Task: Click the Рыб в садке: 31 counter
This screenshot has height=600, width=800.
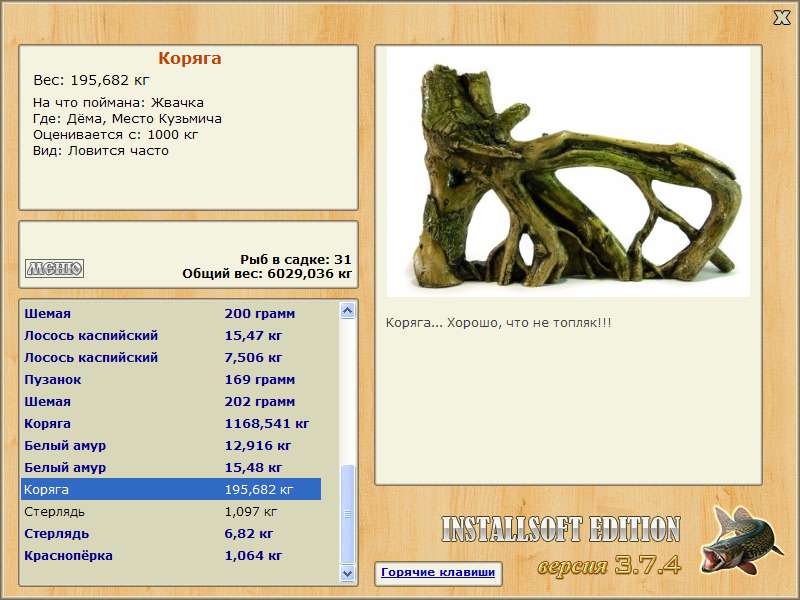Action: click(296, 259)
